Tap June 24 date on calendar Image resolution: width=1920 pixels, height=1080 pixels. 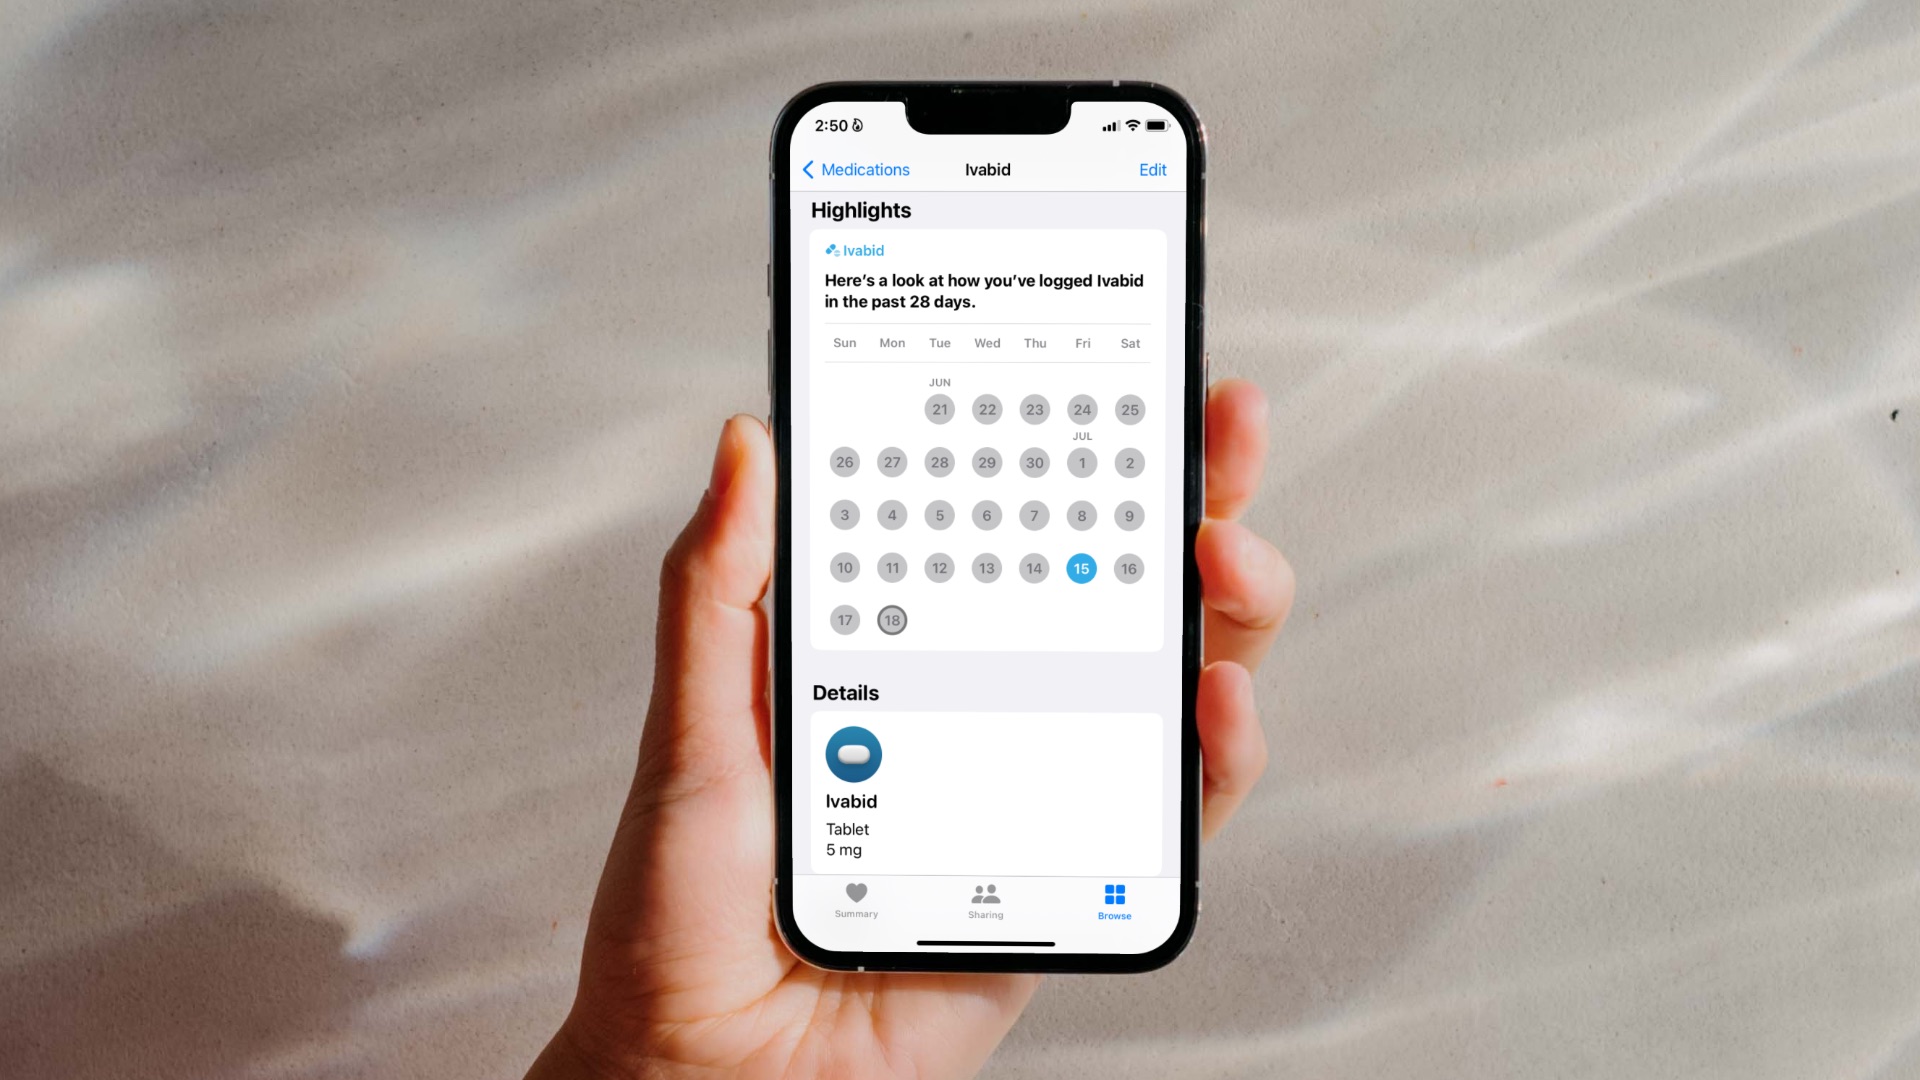point(1081,409)
